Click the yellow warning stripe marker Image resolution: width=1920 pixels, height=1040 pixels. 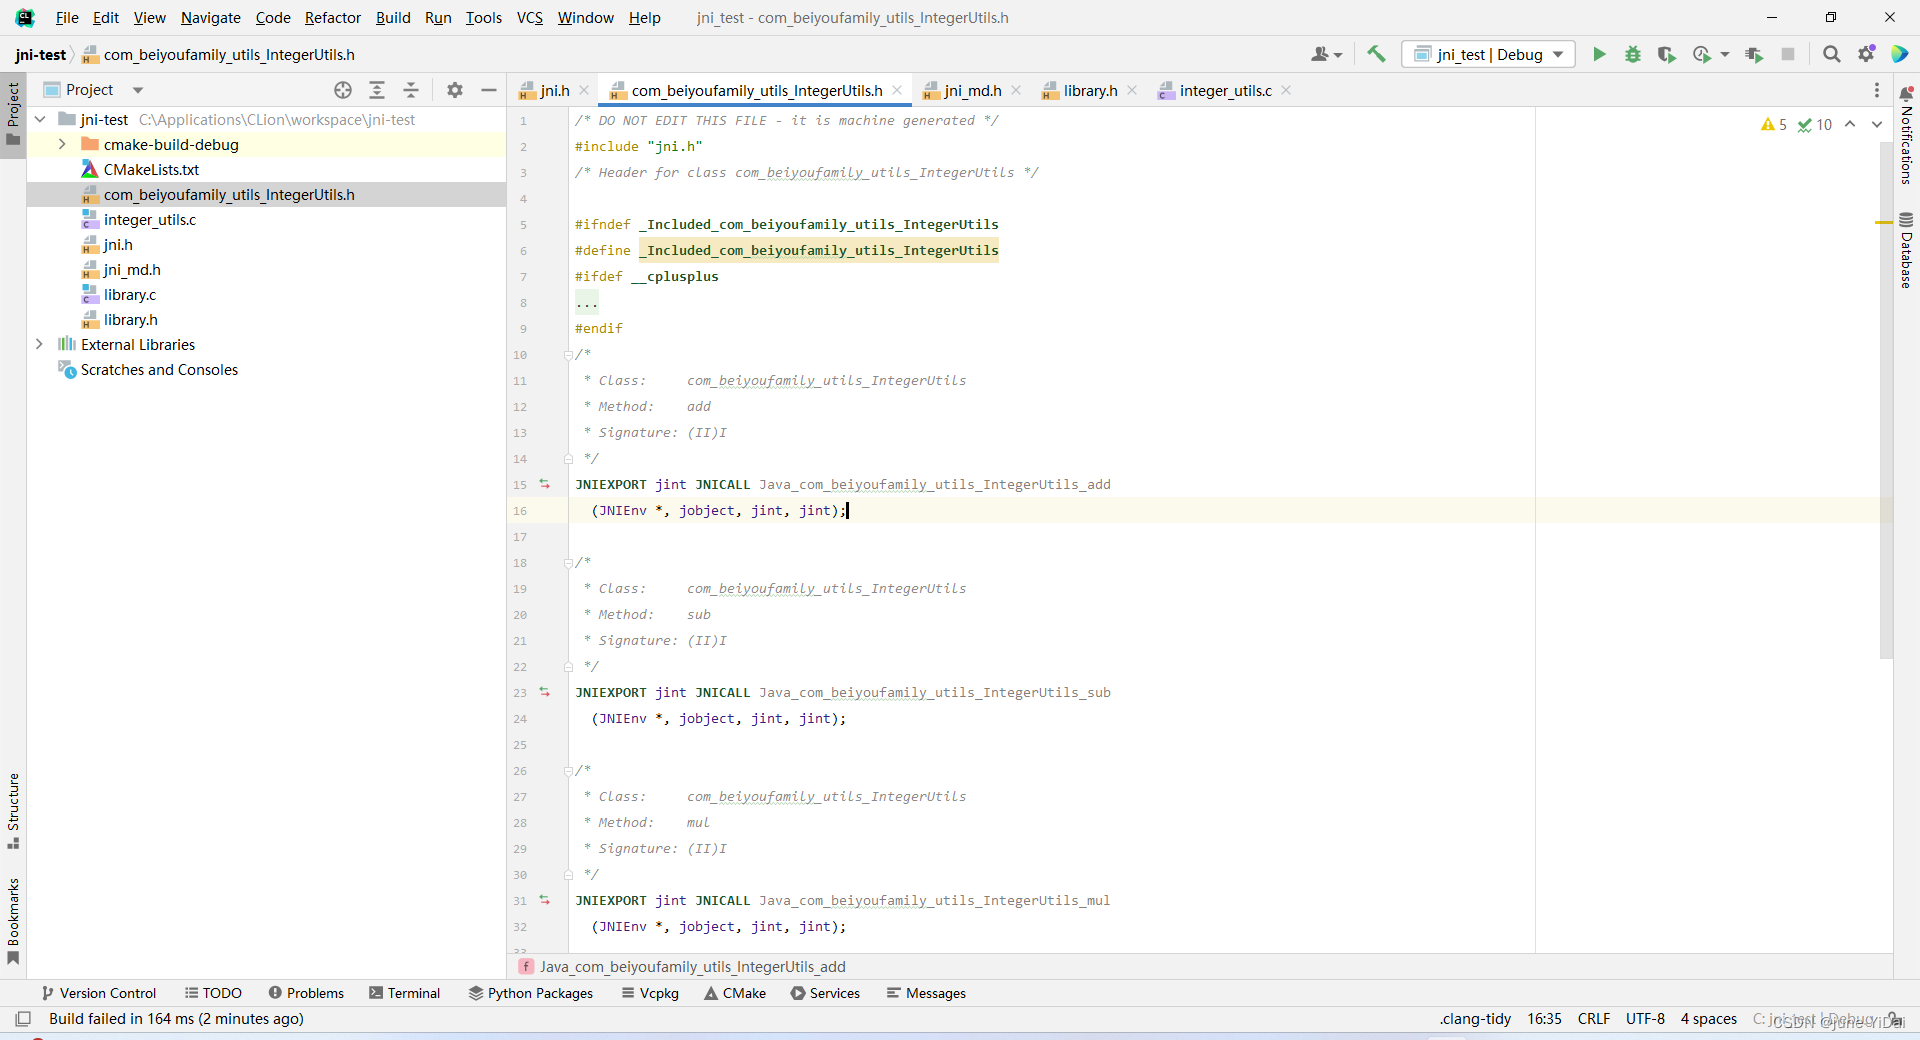click(1884, 222)
